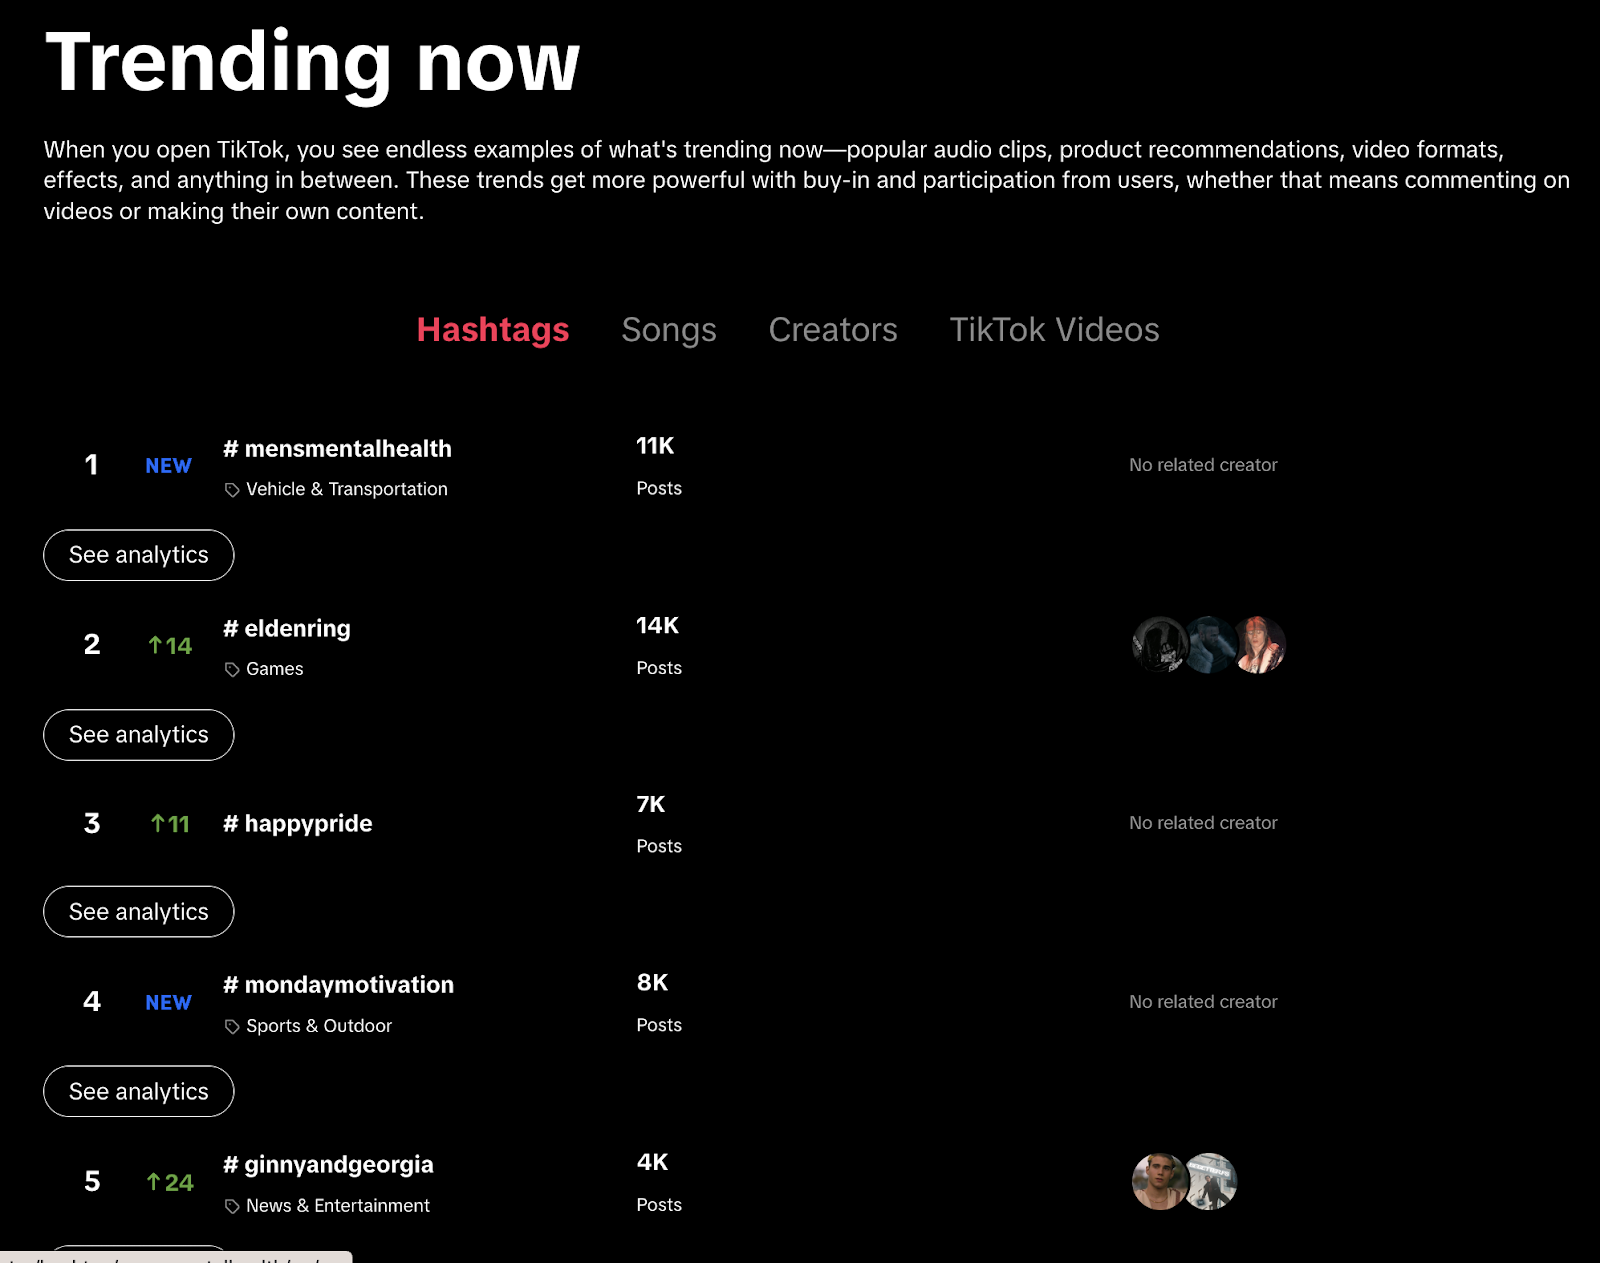This screenshot has height=1263, width=1600.
Task: Select the Hashtags tab
Action: pyautogui.click(x=493, y=329)
